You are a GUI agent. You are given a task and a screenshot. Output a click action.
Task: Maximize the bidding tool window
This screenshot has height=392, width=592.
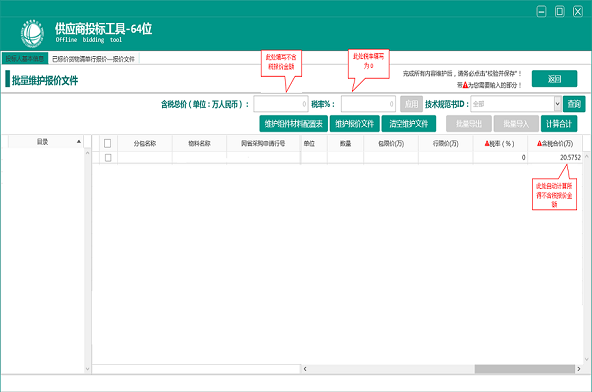560,12
